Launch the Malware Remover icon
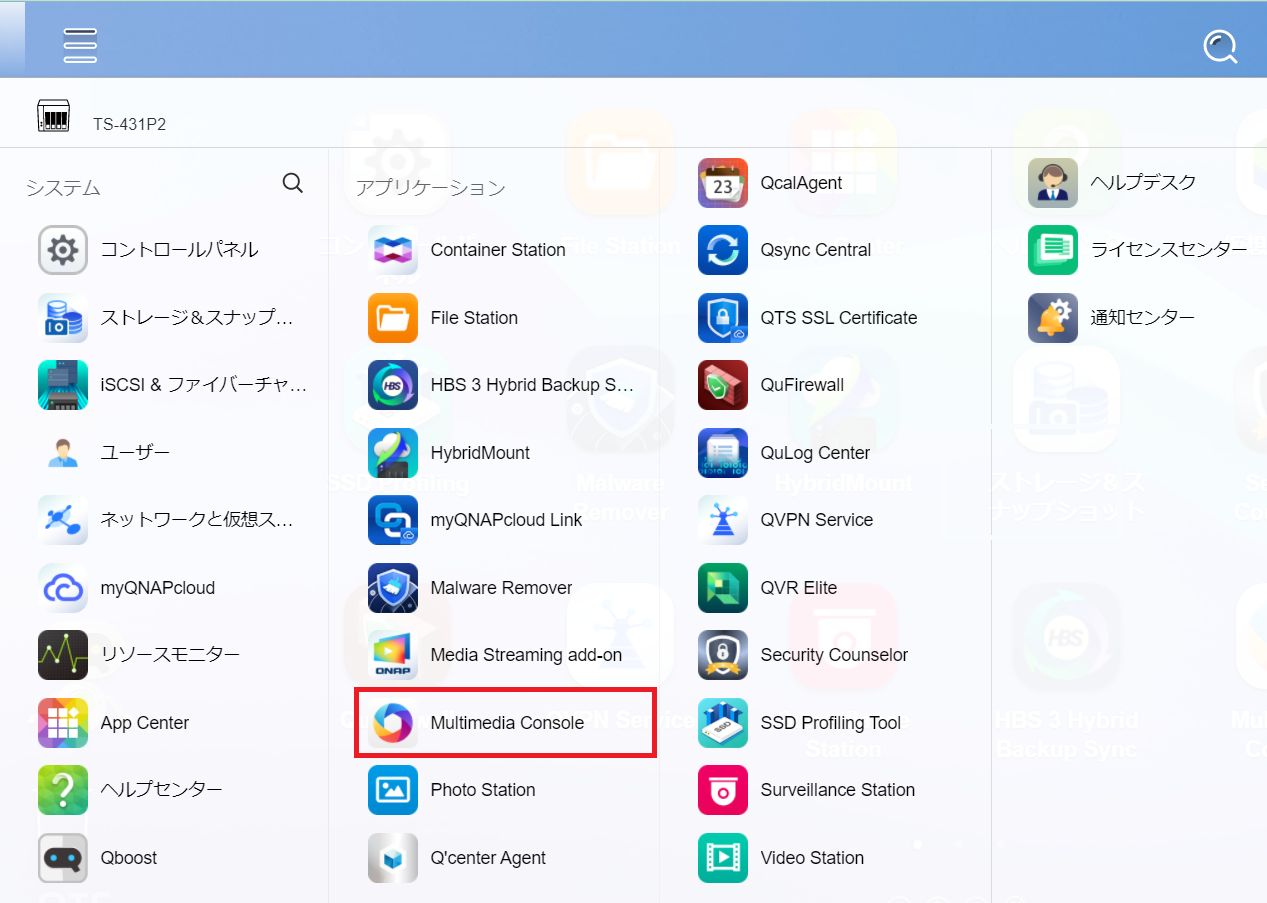 coord(393,588)
